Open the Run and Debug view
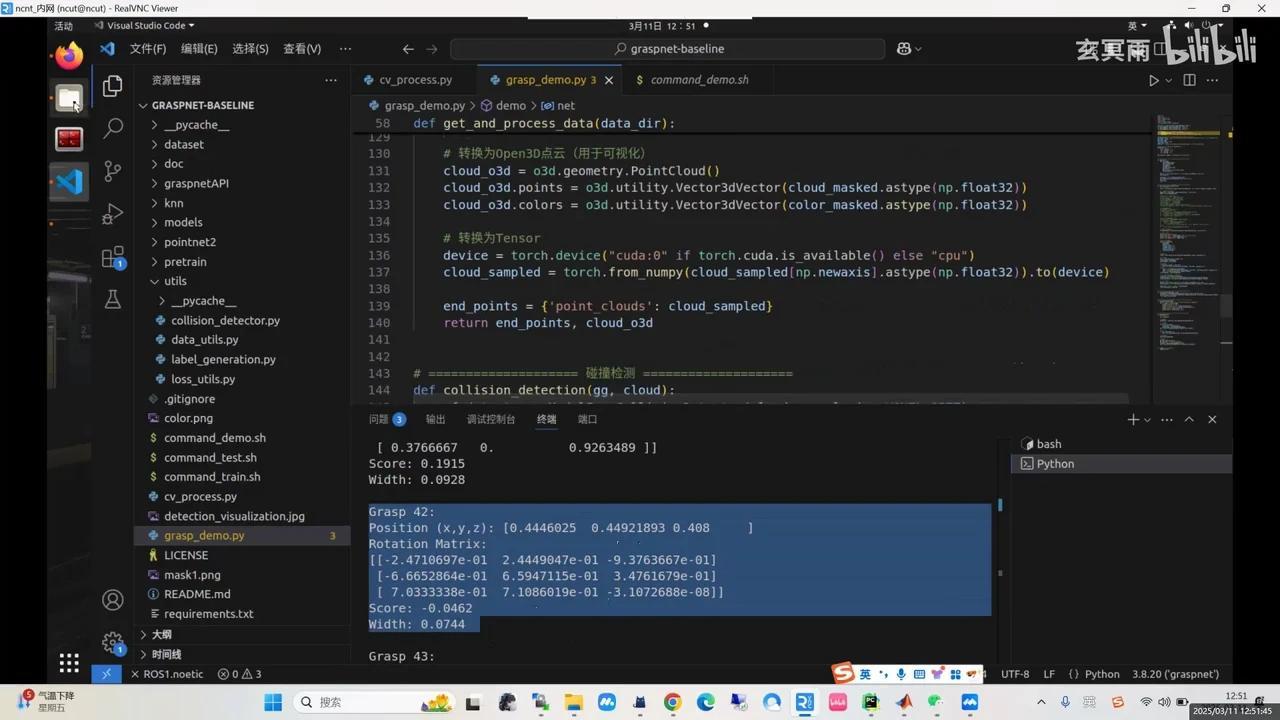This screenshot has width=1280, height=720. tap(112, 214)
